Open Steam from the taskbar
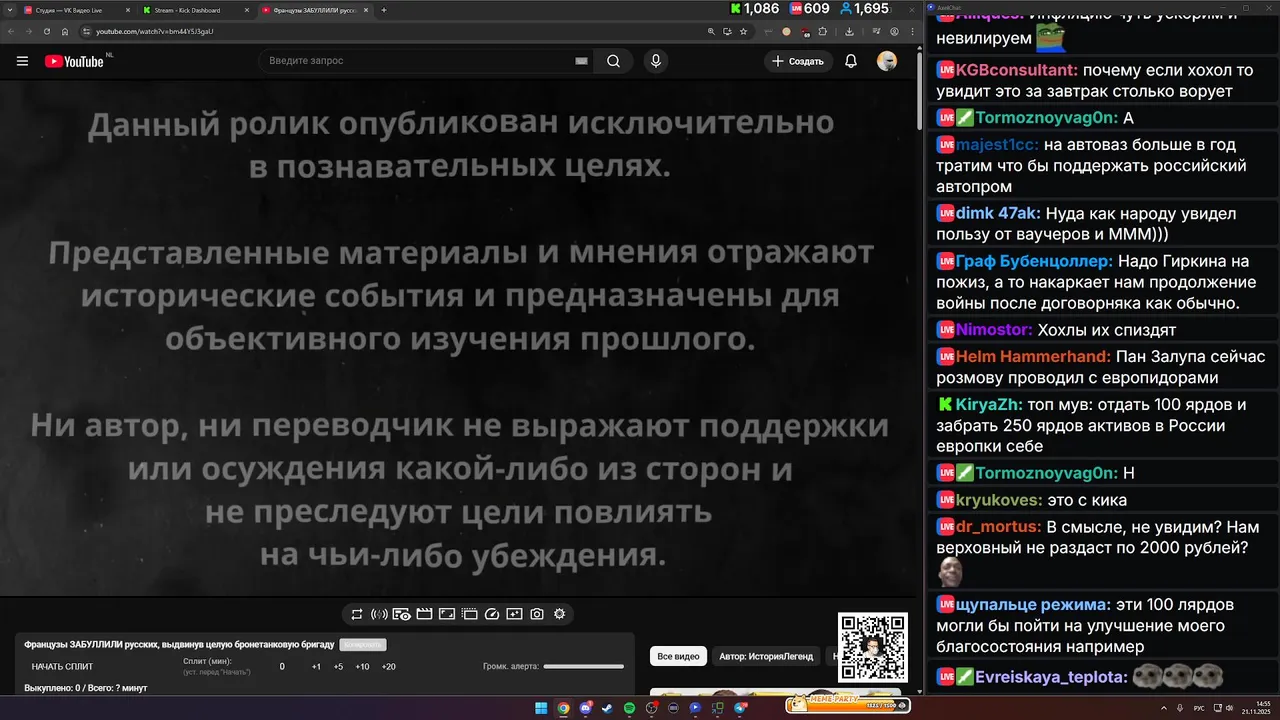The image size is (1280, 720). (x=607, y=708)
